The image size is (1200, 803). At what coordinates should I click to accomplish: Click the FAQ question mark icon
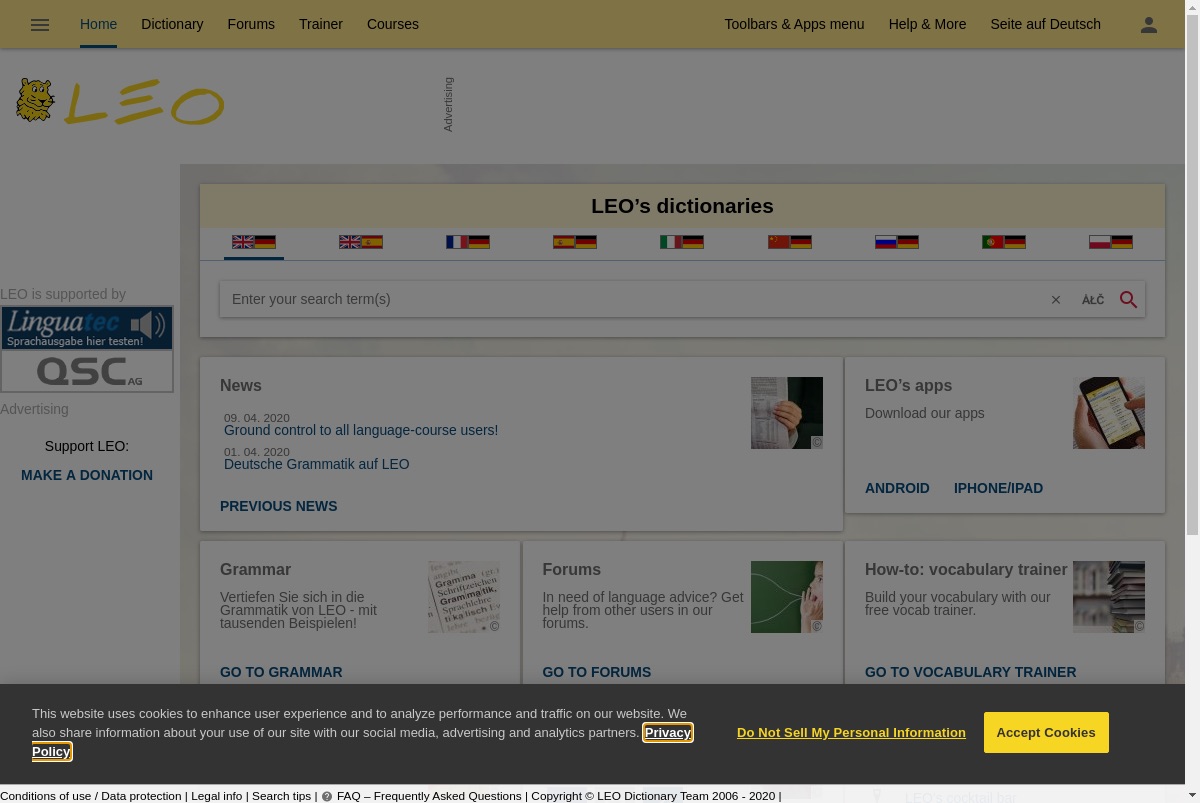(x=327, y=797)
